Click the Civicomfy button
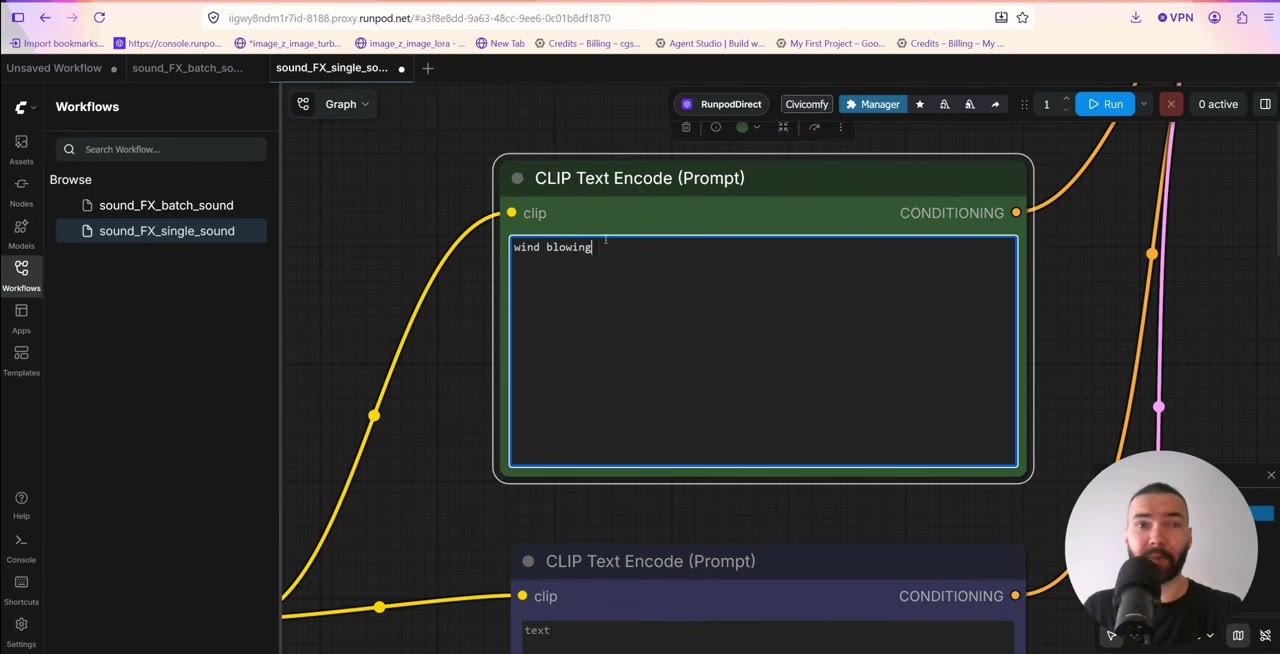1280x654 pixels. [x=807, y=104]
